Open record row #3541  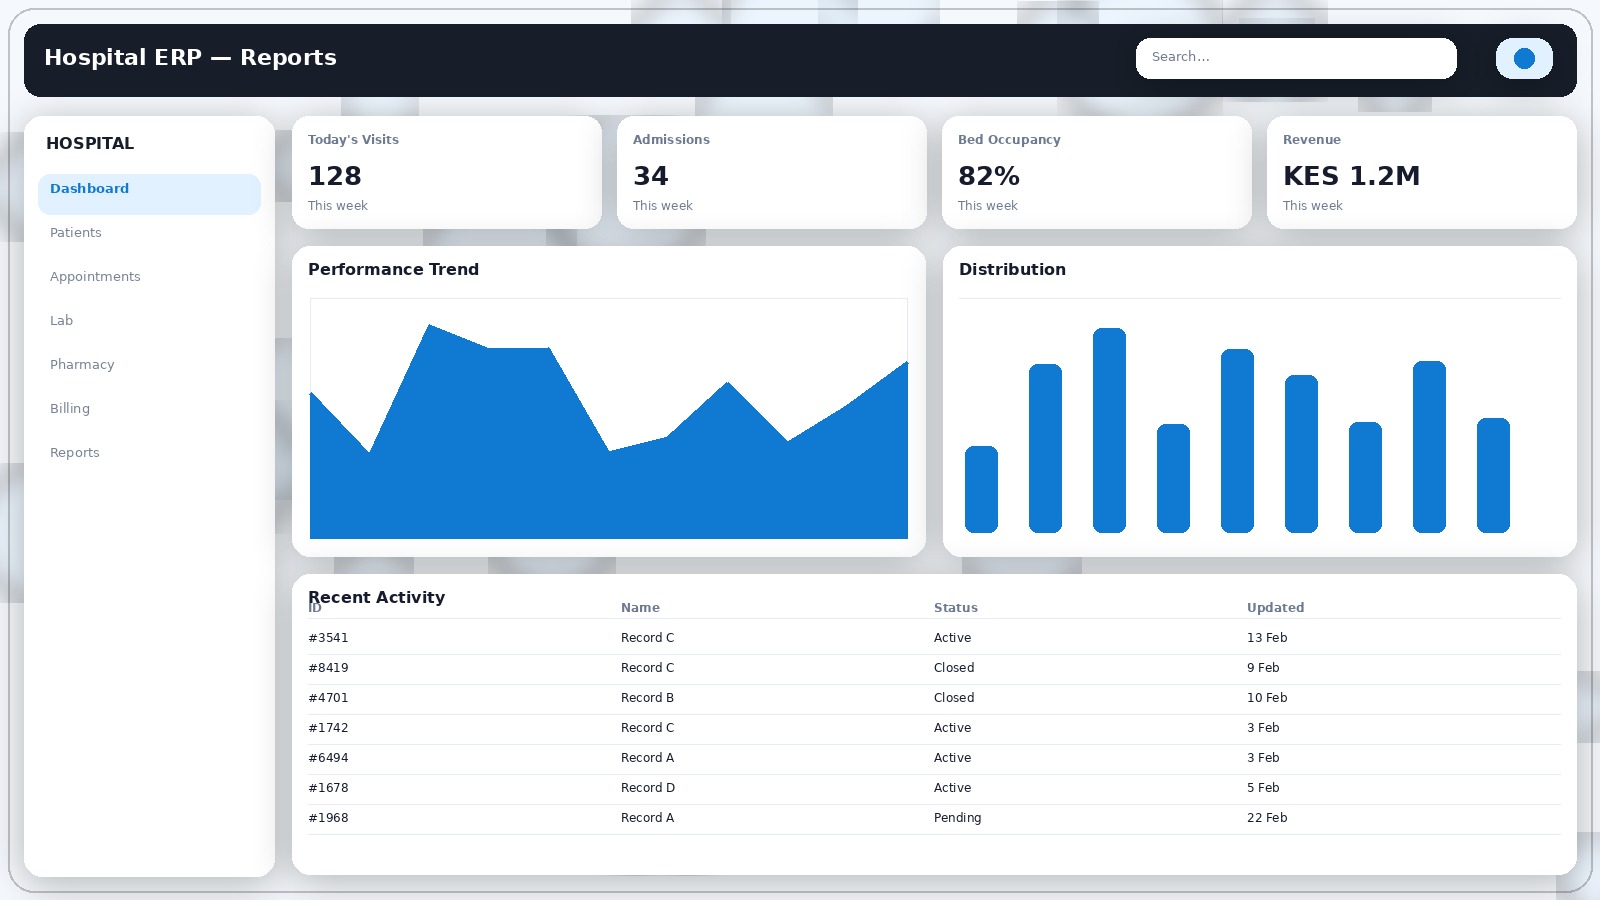click(329, 638)
